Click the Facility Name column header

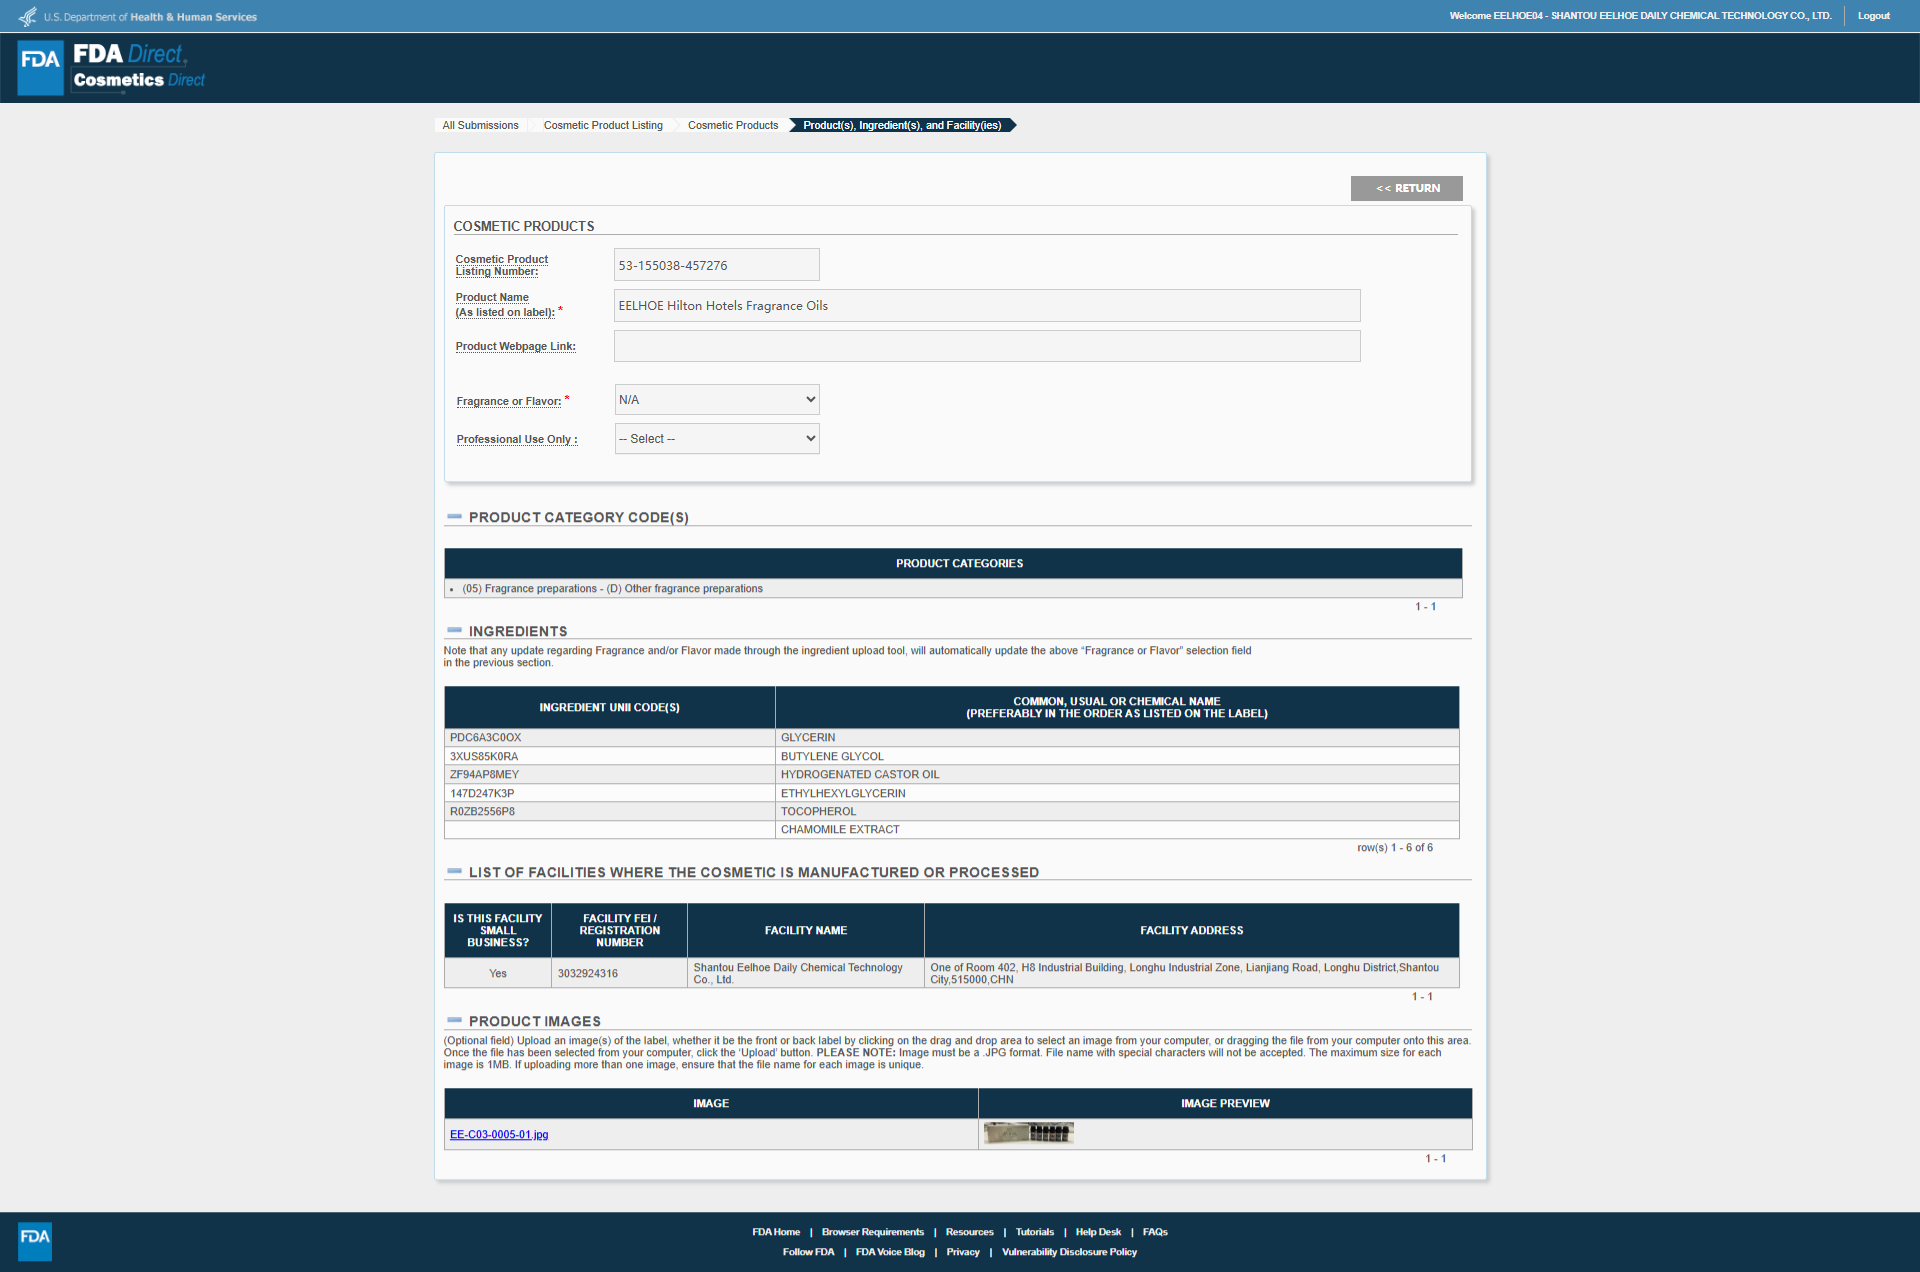pos(806,931)
